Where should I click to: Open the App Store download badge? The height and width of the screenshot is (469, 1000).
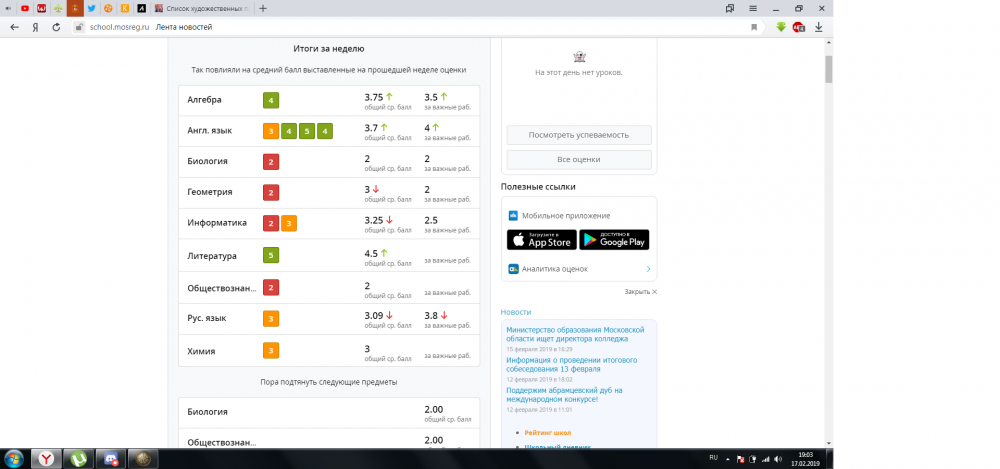click(540, 240)
